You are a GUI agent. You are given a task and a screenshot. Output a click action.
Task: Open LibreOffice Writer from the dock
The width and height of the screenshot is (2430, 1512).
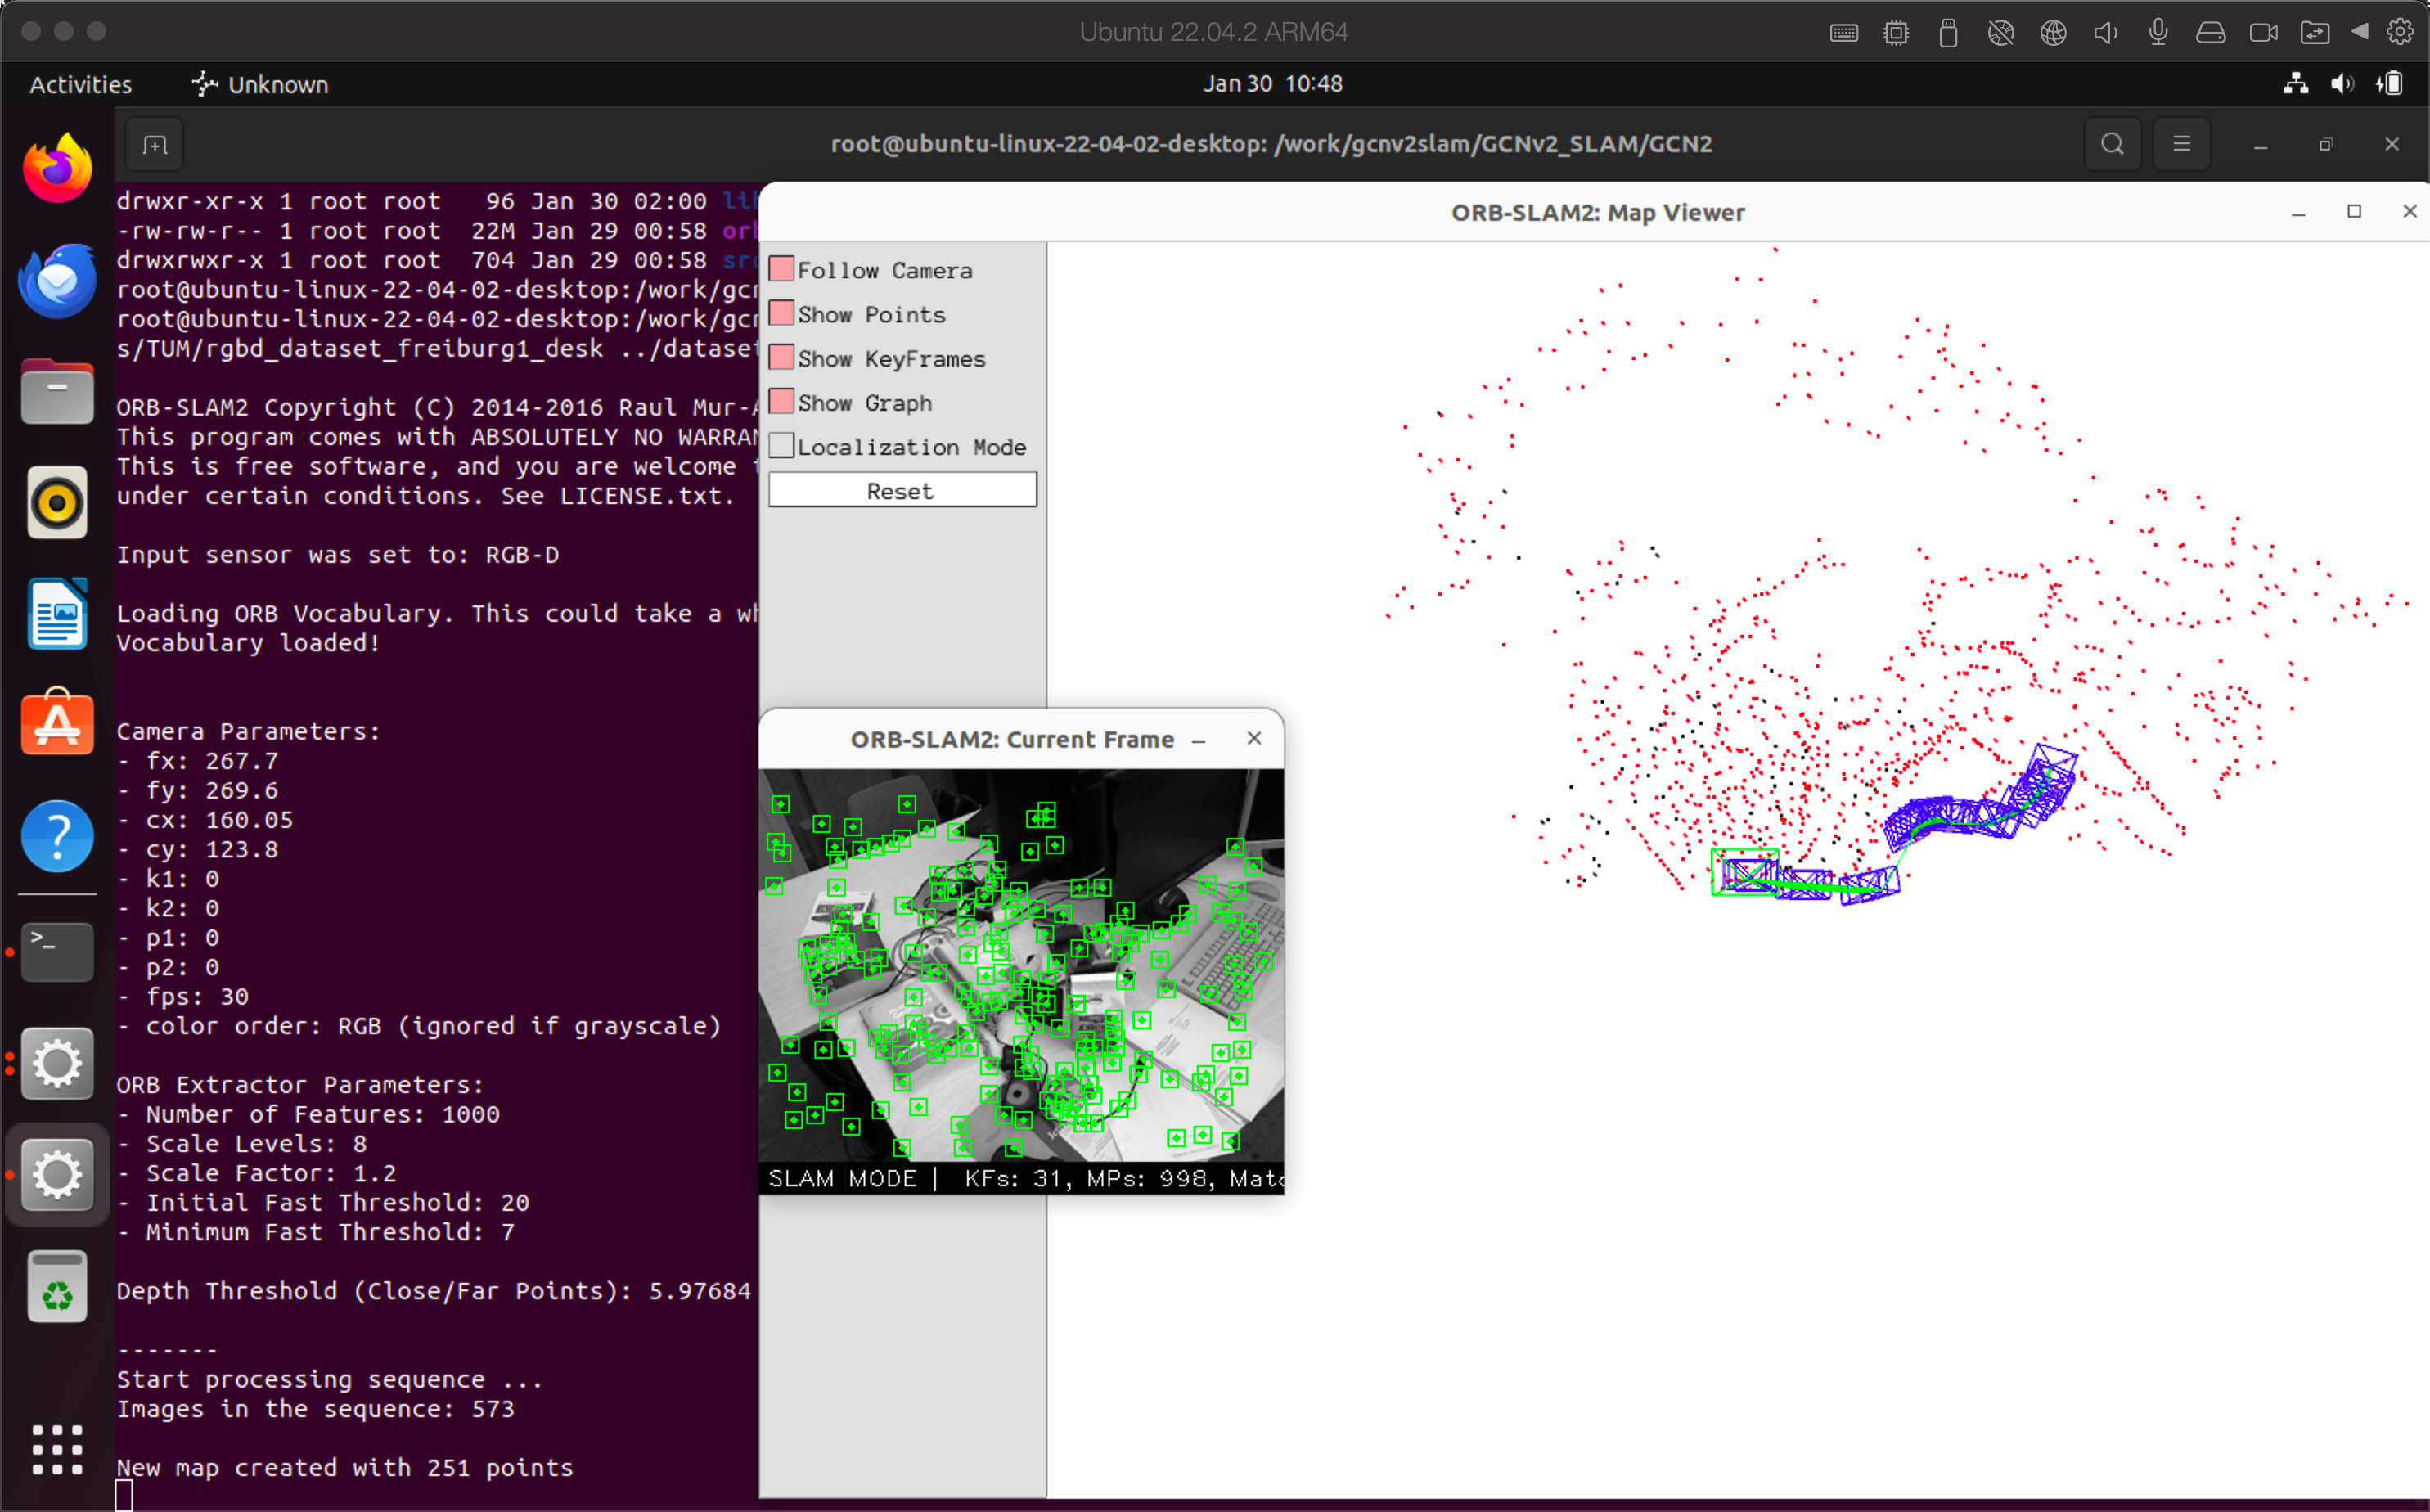pos(57,614)
